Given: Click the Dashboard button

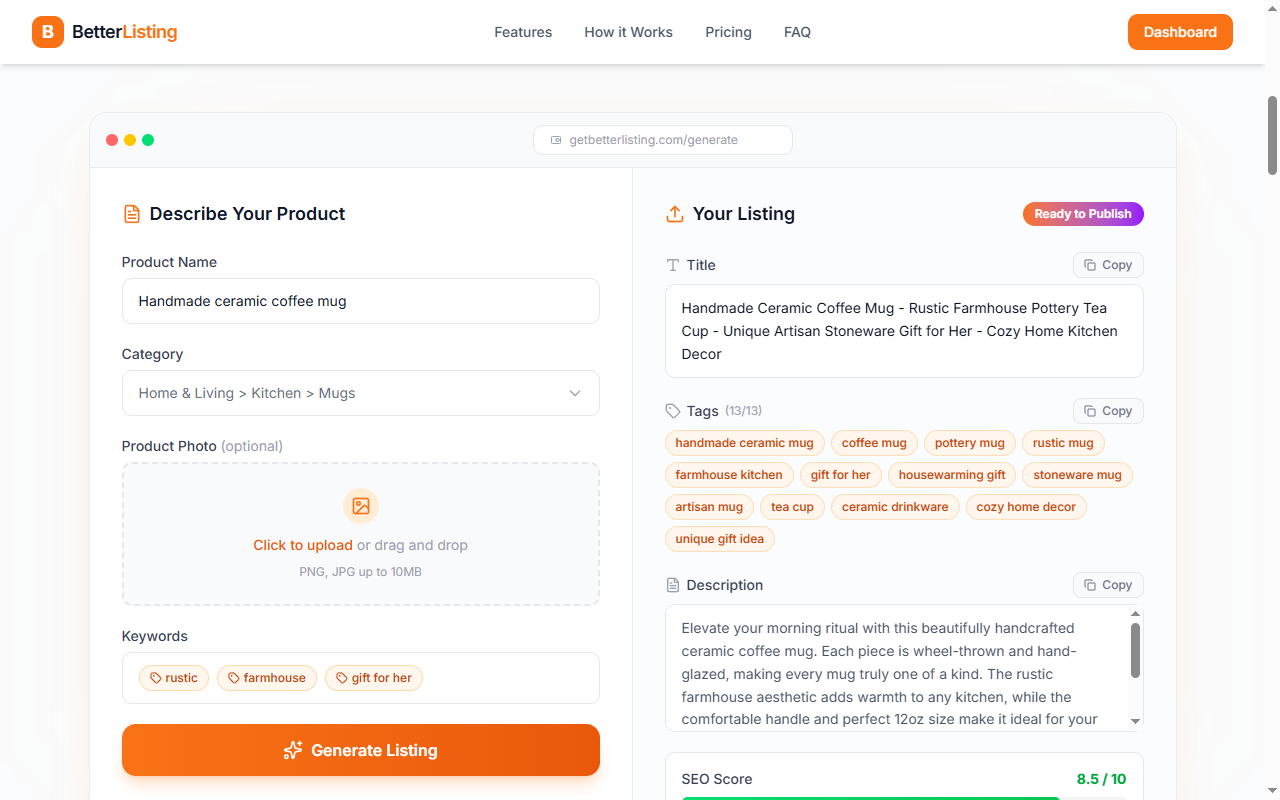Looking at the screenshot, I should (1180, 32).
